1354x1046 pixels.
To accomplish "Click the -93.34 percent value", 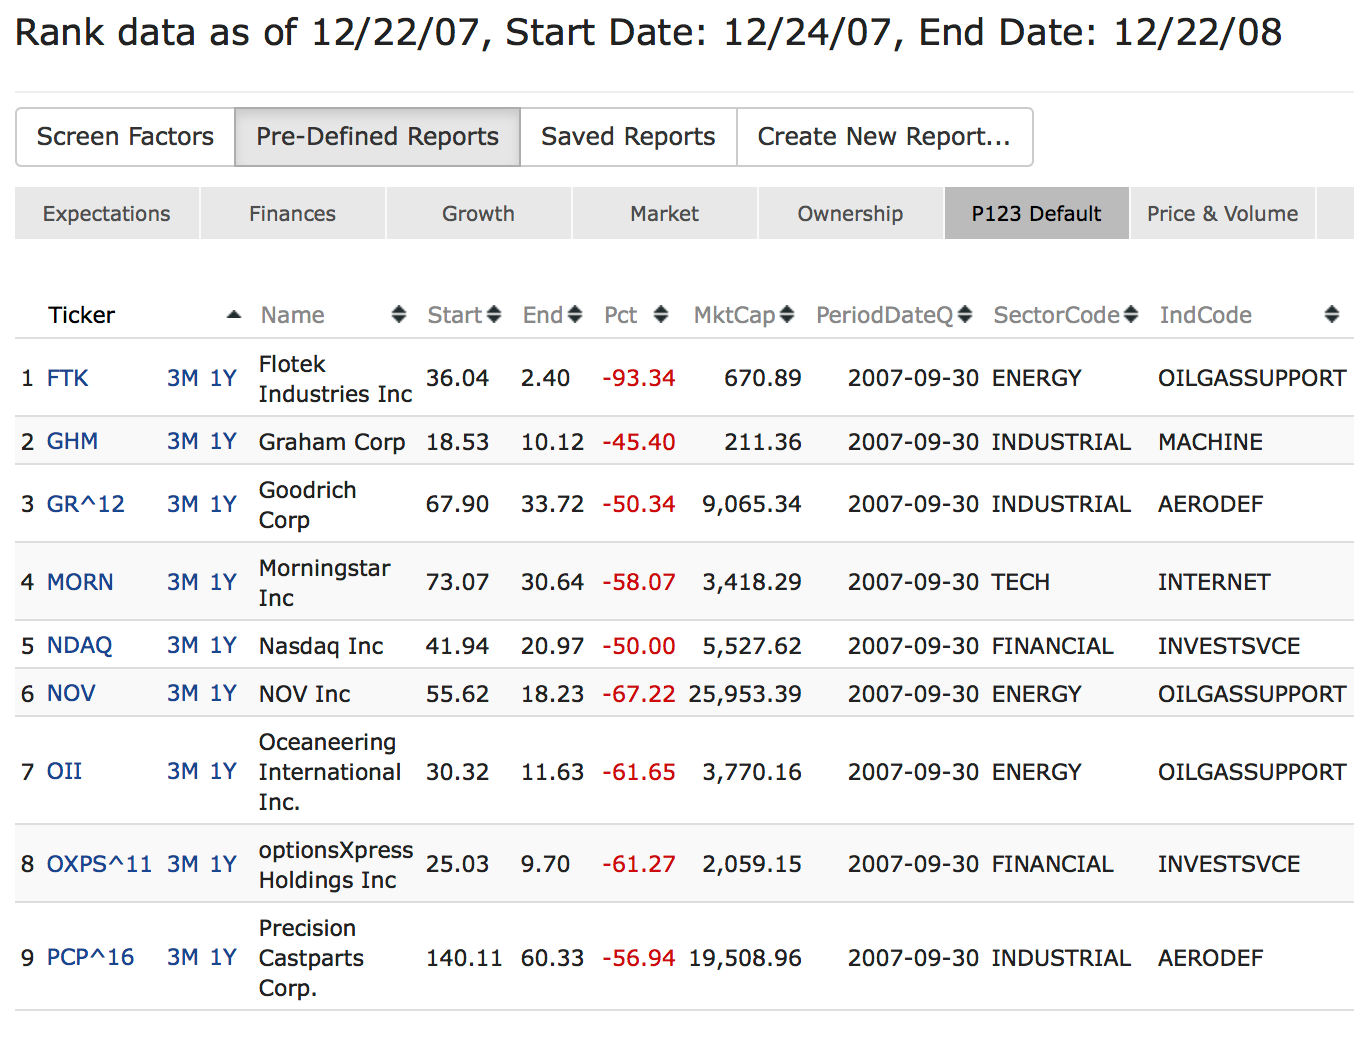I will click(639, 378).
